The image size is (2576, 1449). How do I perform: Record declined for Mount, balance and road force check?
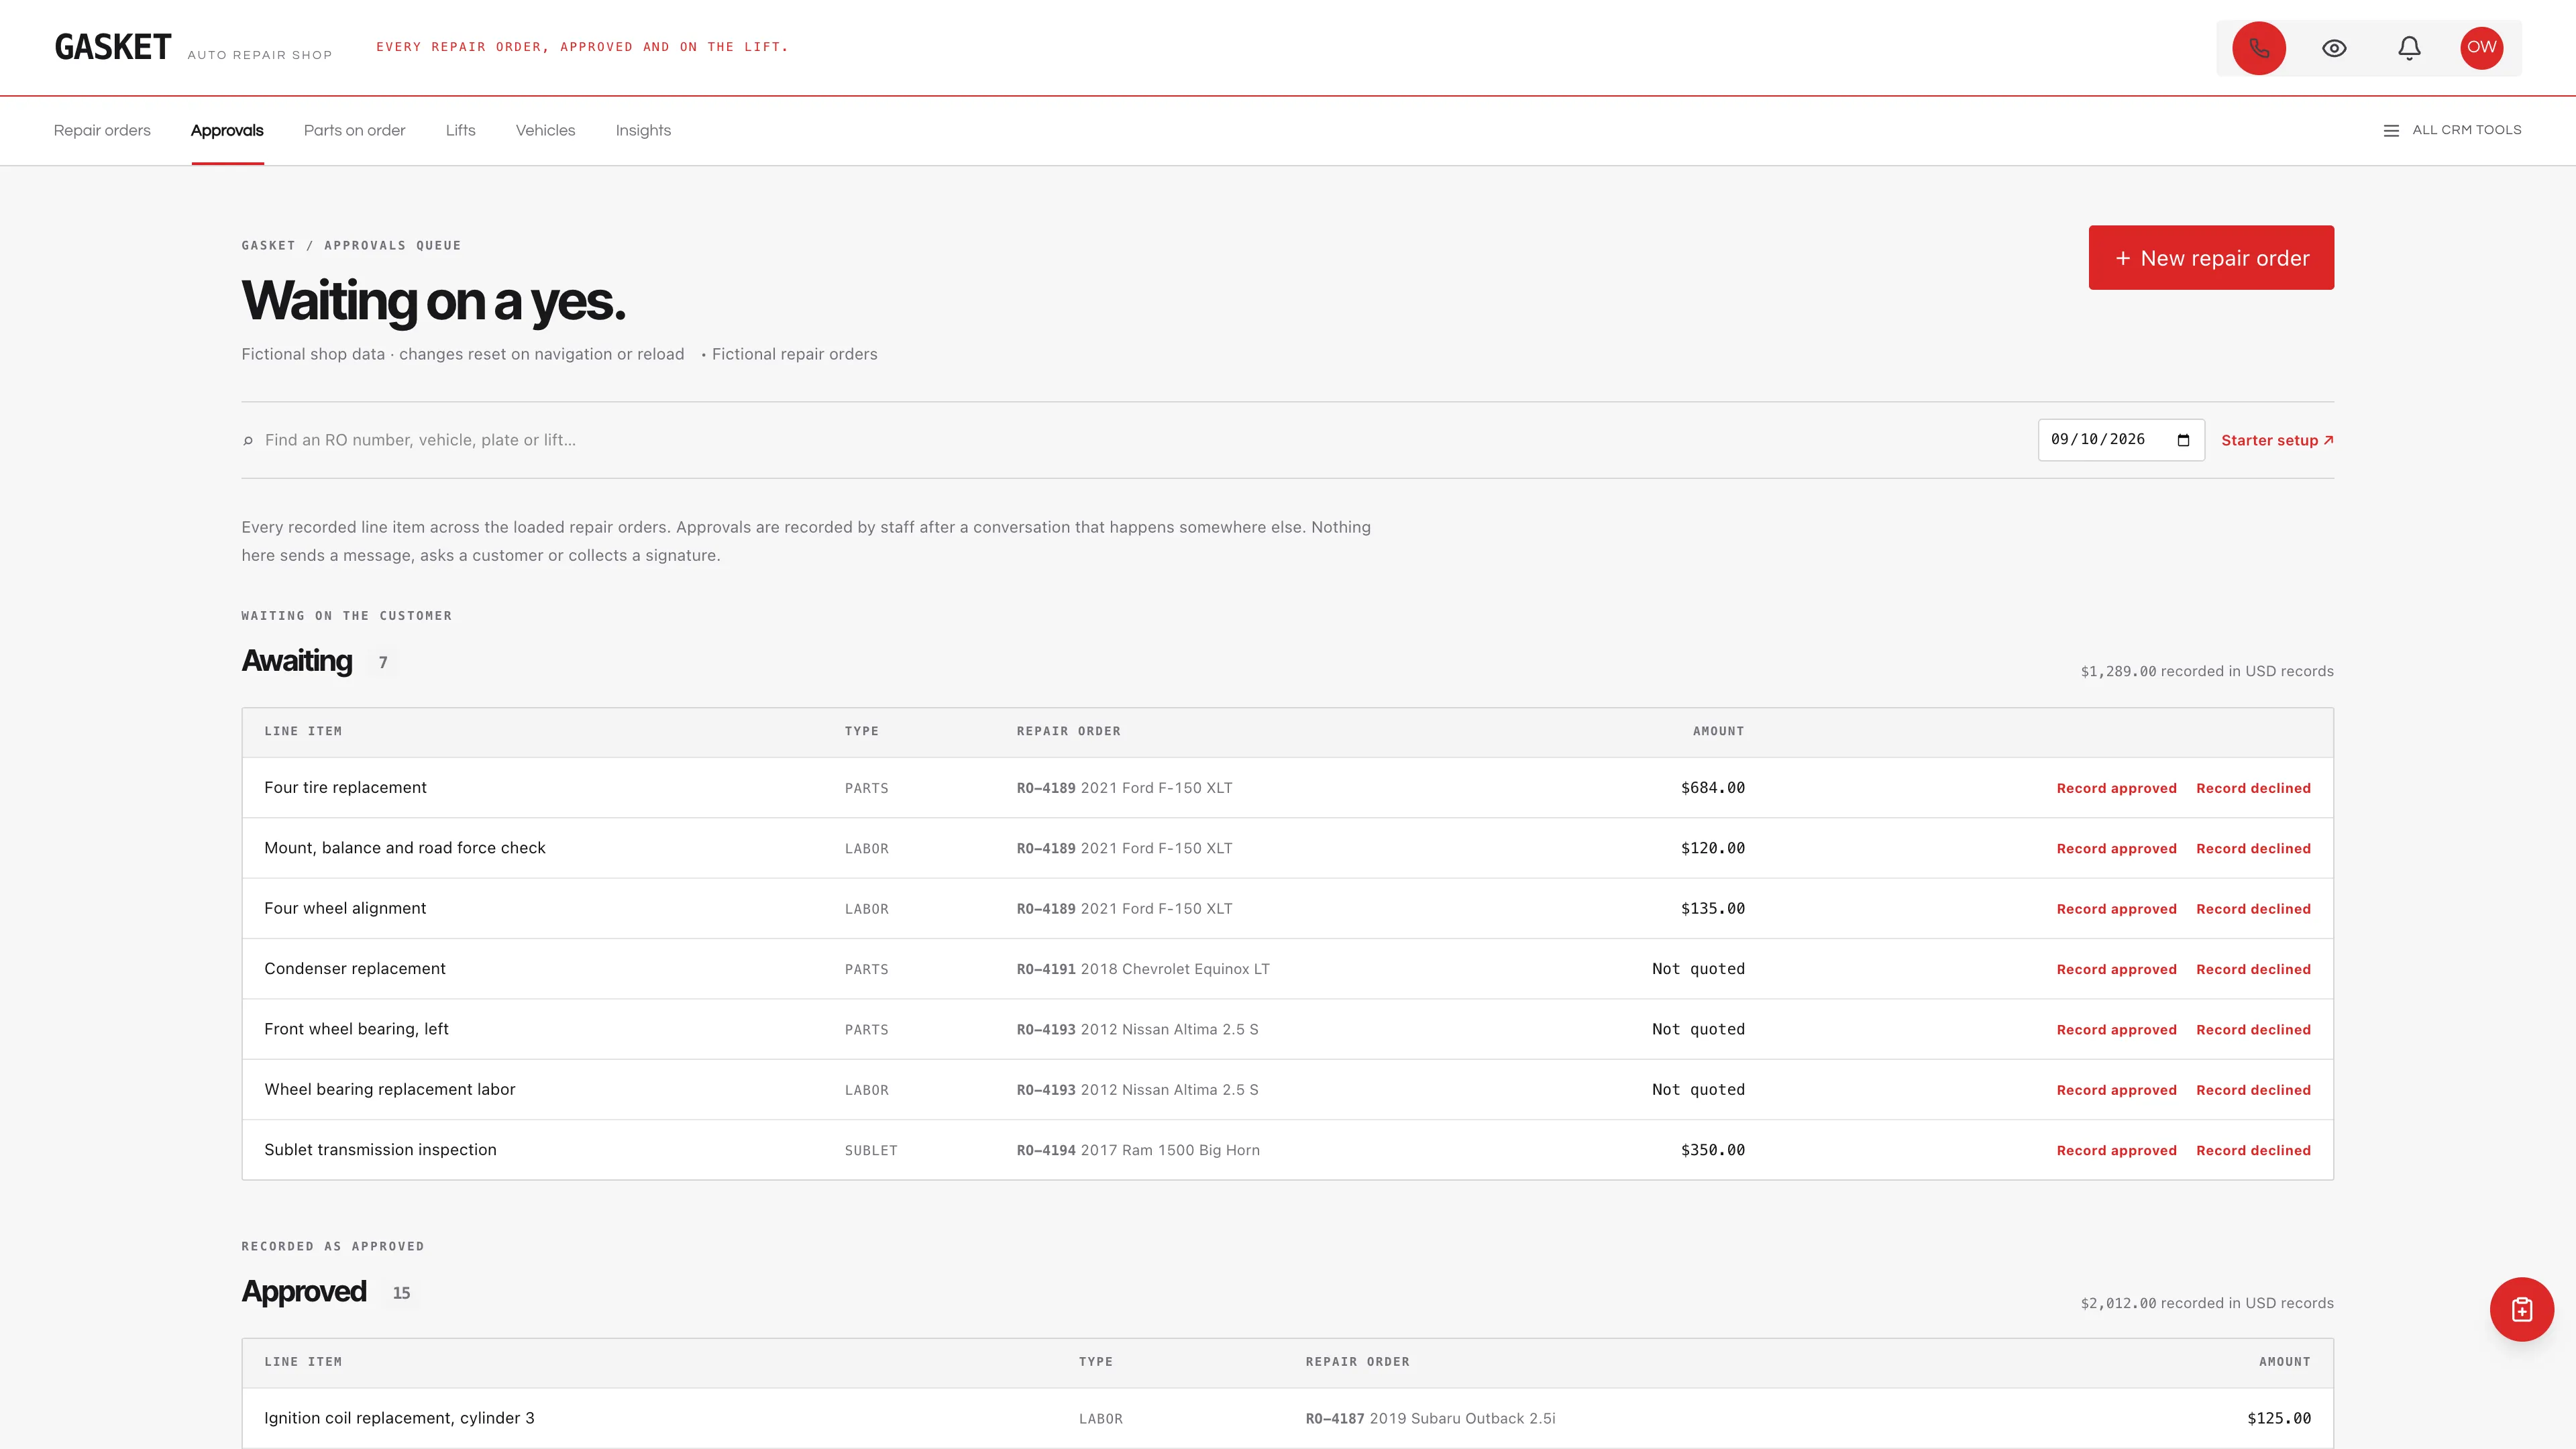click(2253, 848)
